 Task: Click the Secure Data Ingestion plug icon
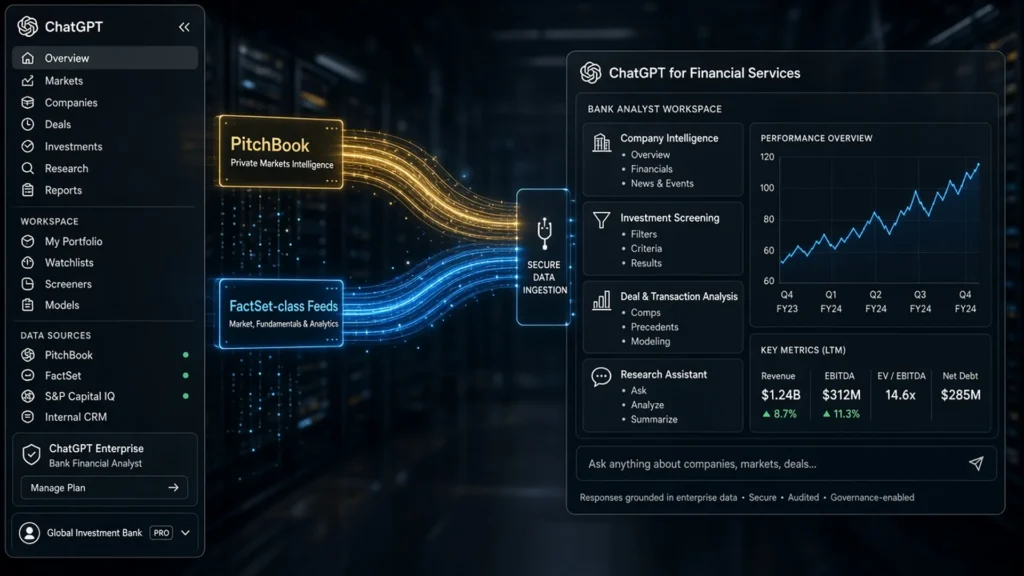point(544,234)
